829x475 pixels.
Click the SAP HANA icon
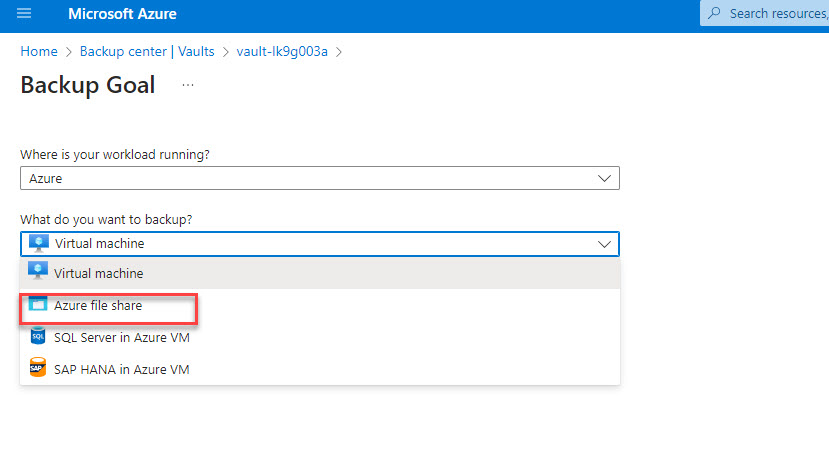(x=38, y=369)
